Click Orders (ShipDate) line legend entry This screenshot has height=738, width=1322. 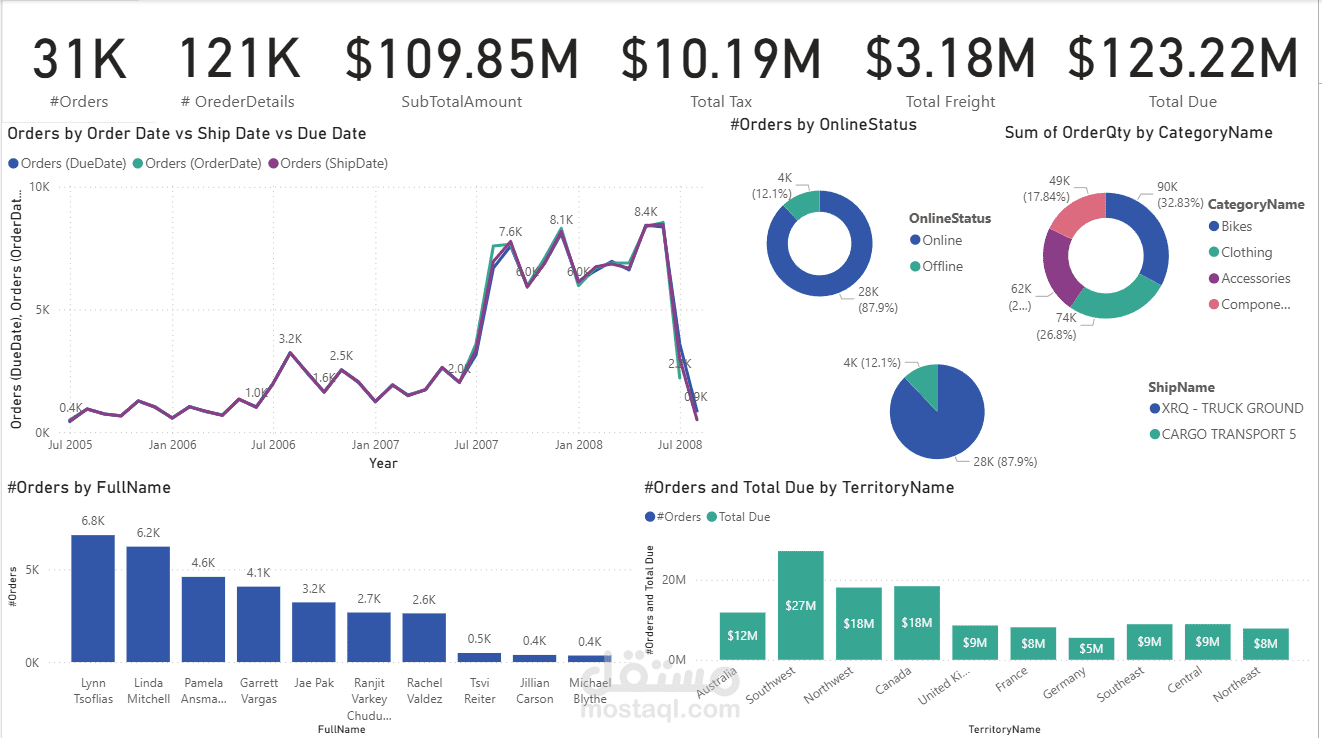[x=328, y=163]
